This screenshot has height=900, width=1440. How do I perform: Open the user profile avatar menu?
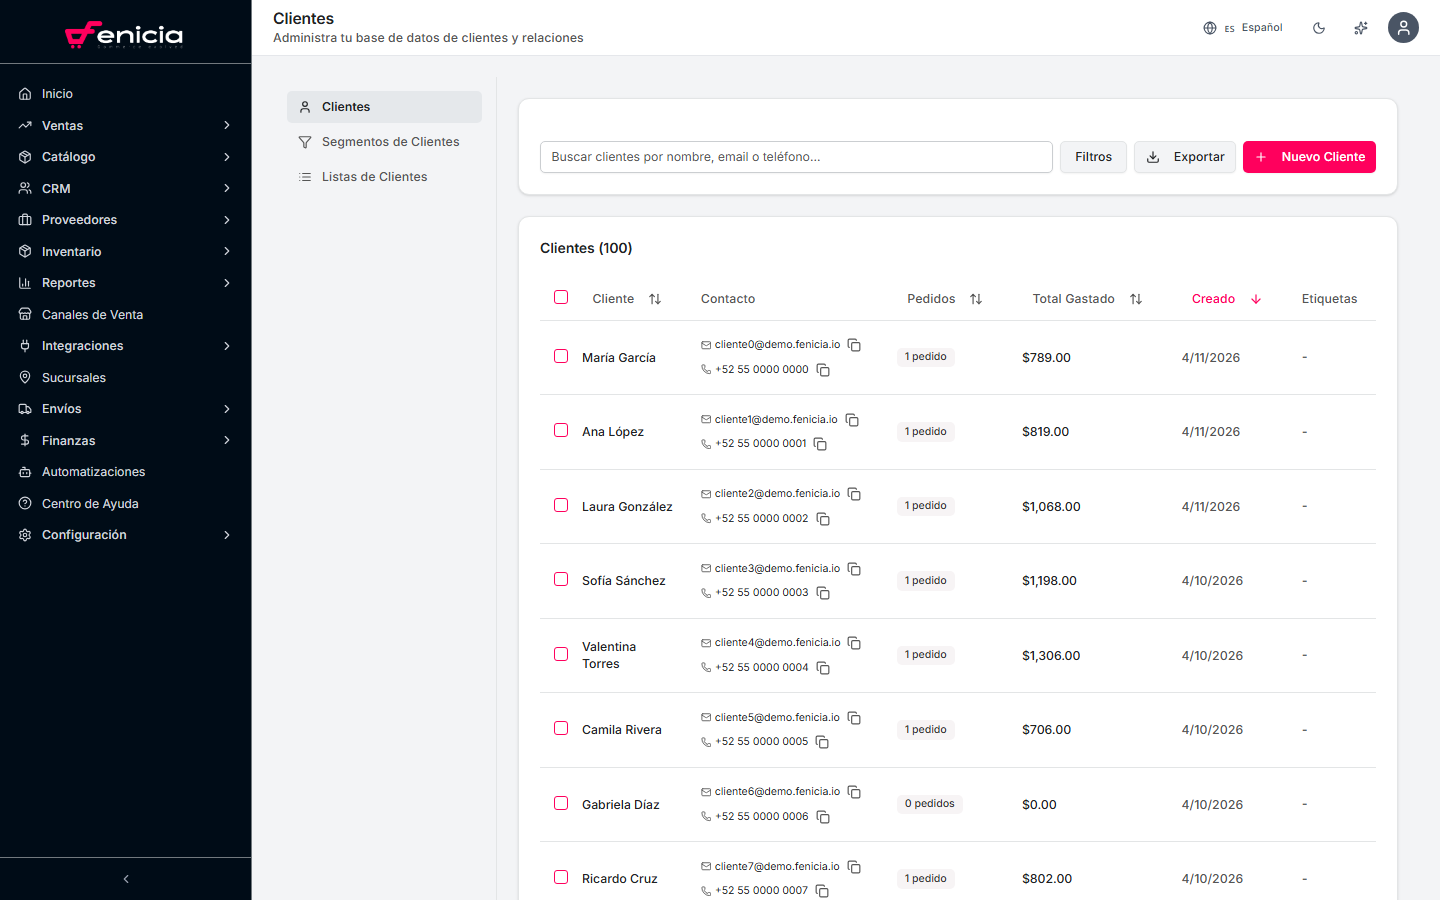tap(1403, 27)
